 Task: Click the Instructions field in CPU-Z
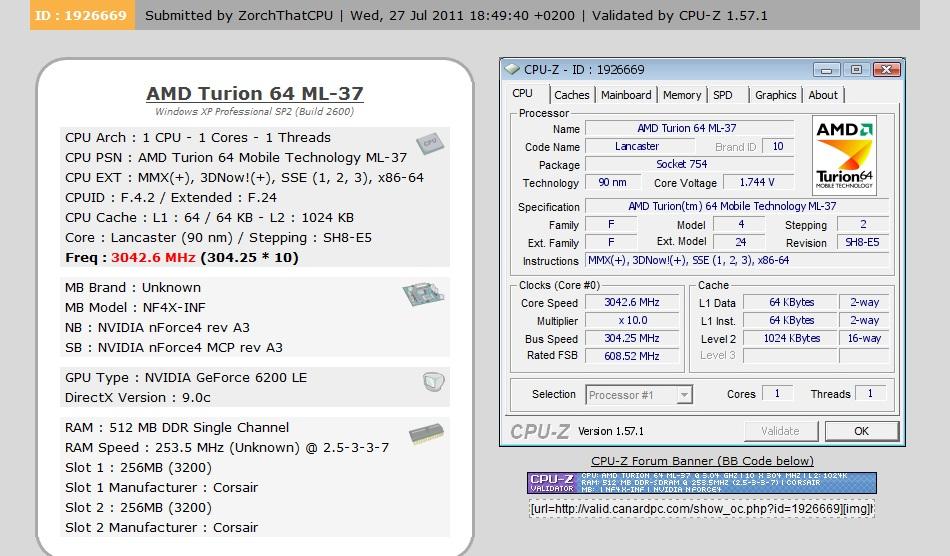737,260
